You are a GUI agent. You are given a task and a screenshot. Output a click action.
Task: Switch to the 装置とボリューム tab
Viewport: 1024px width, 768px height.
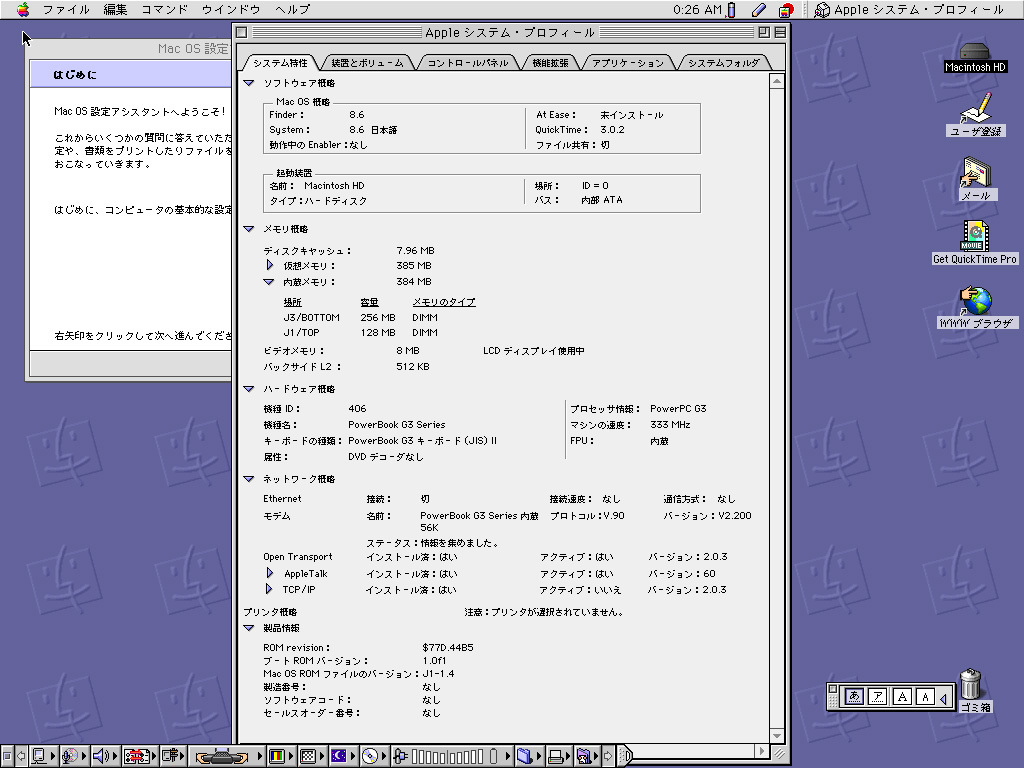pos(367,63)
